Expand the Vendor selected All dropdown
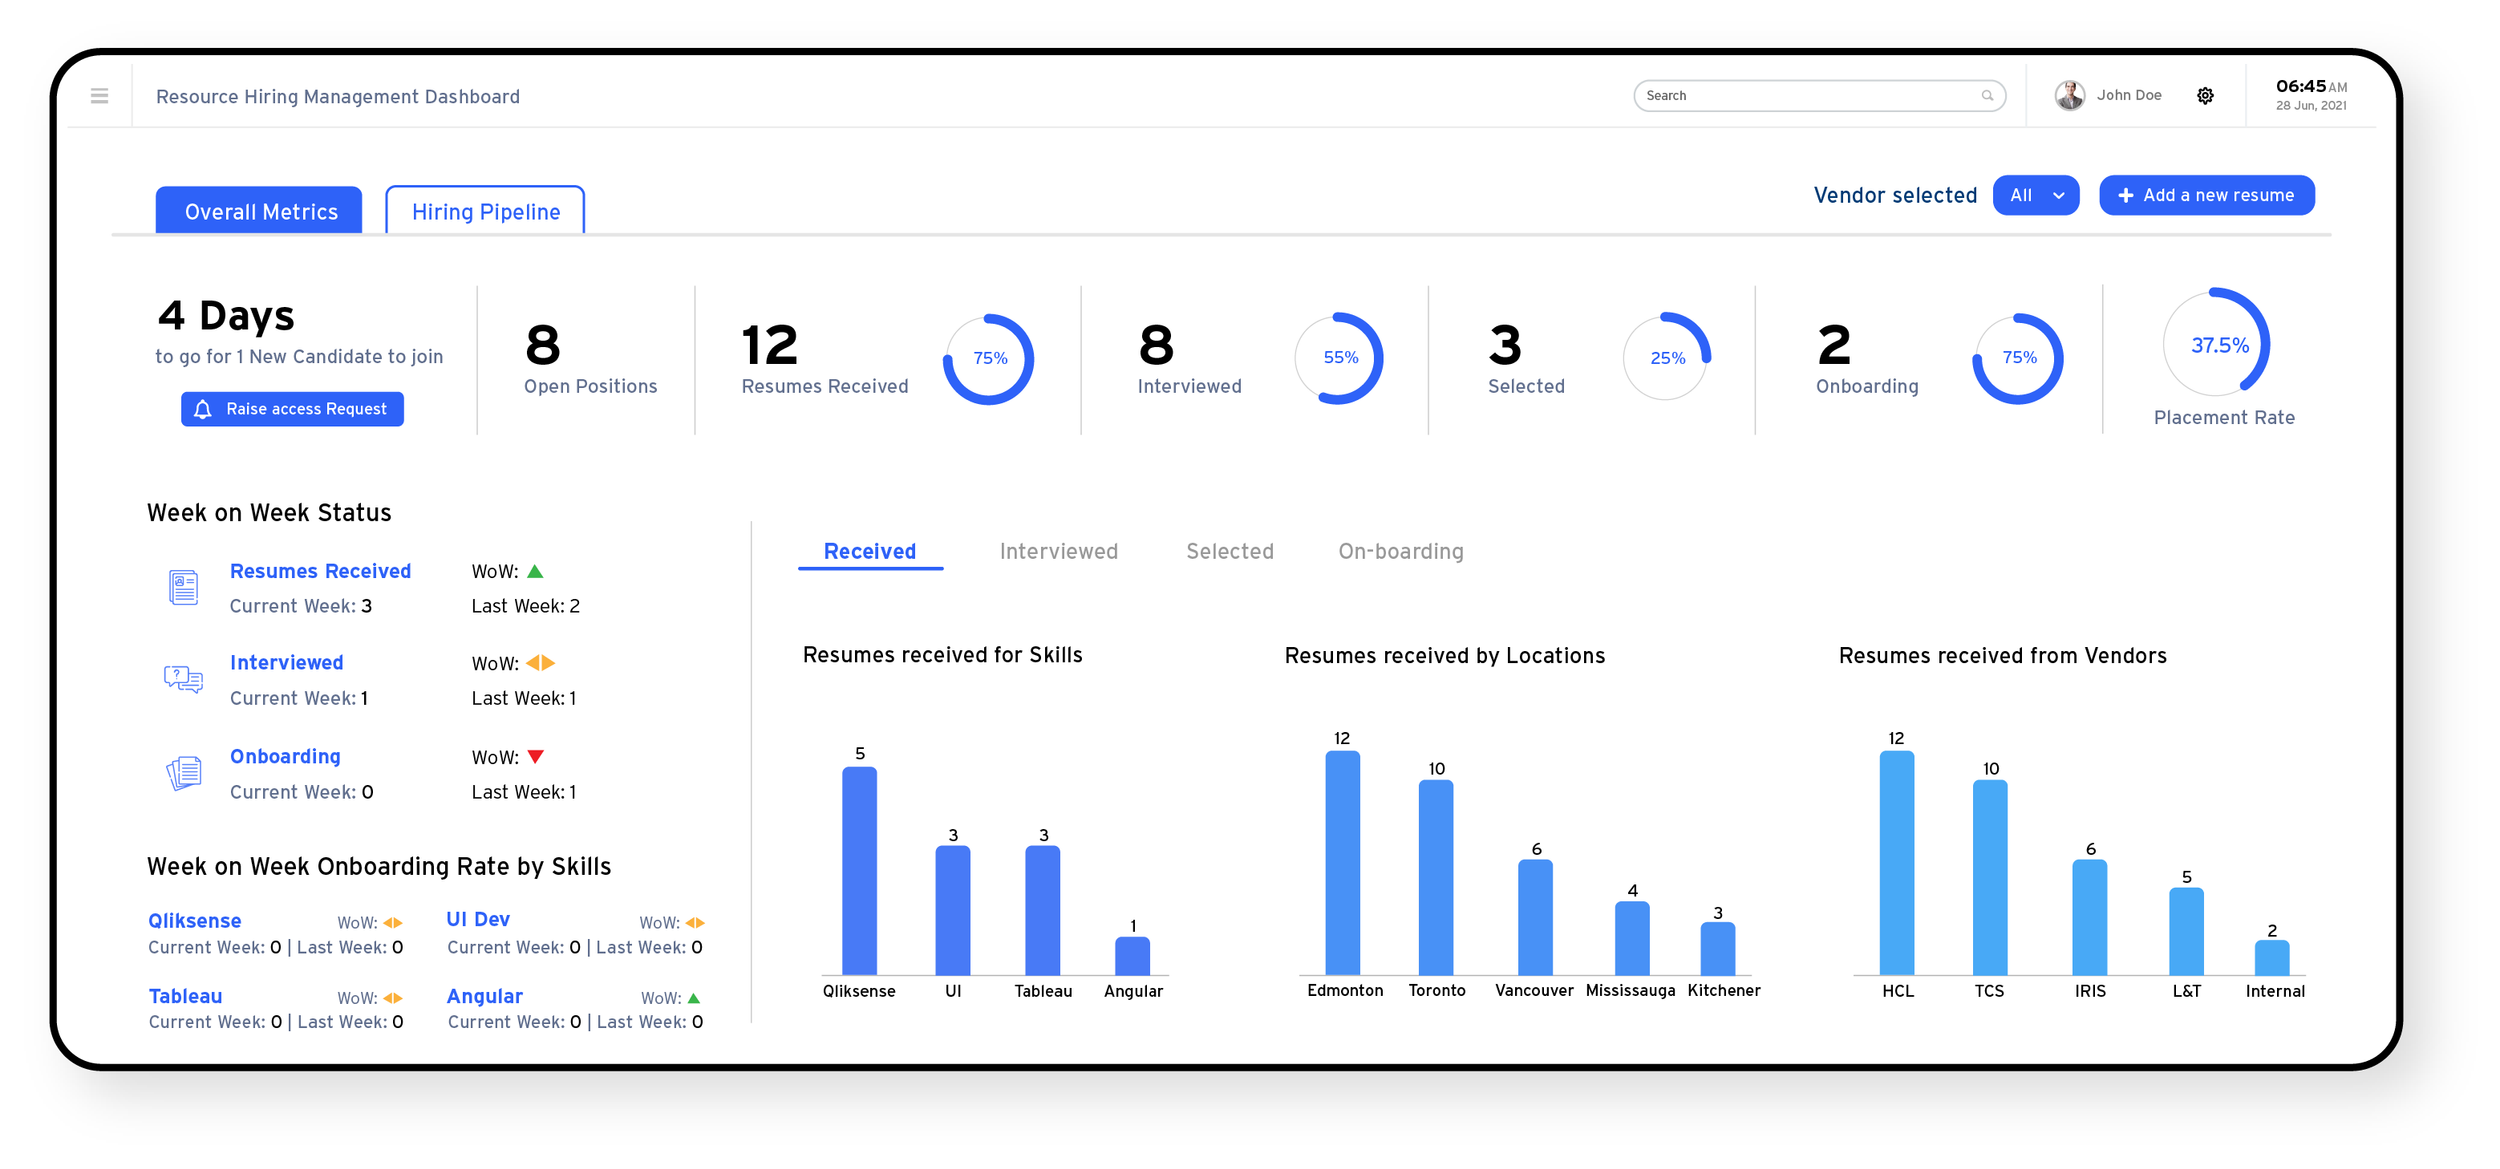 tap(2035, 196)
